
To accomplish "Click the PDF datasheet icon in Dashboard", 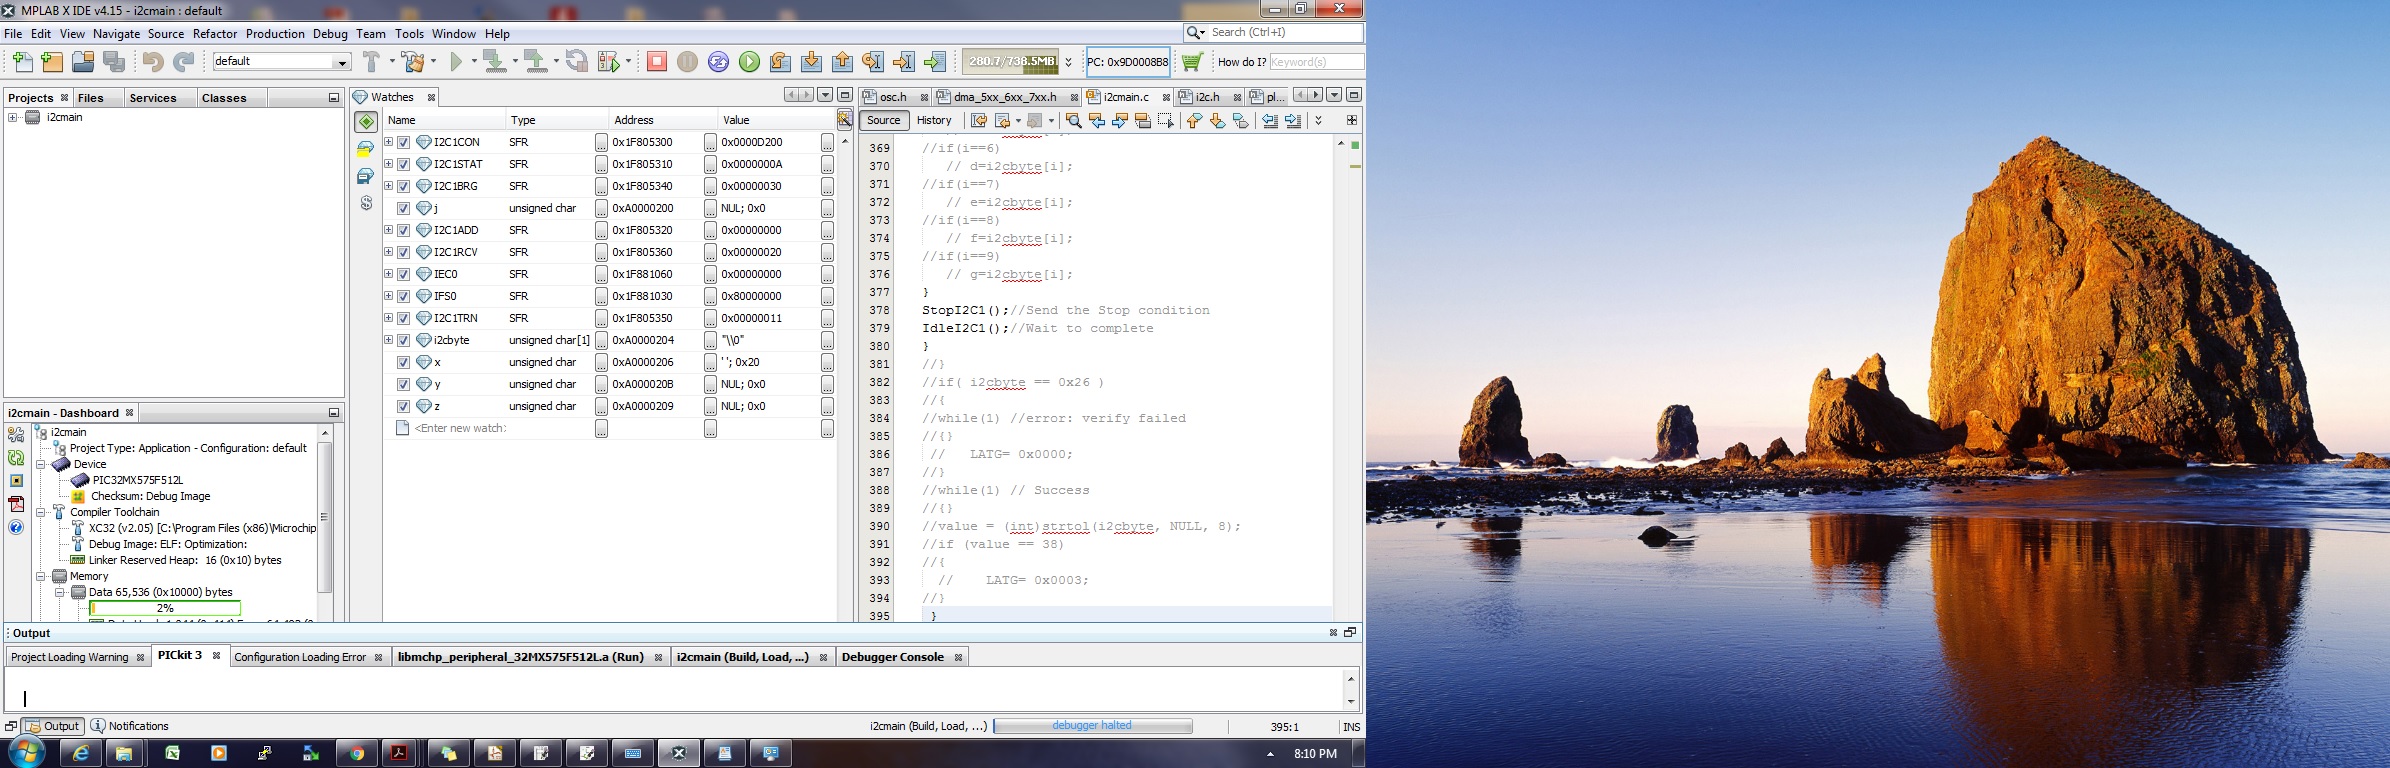I will [16, 504].
